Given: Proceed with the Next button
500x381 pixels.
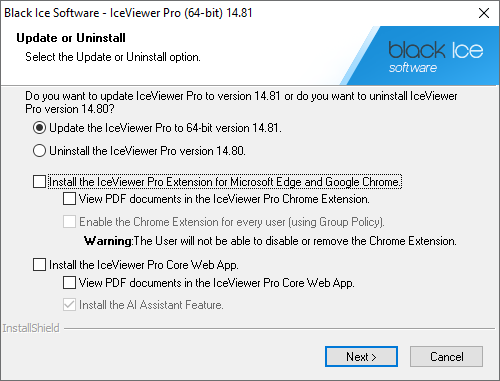Looking at the screenshot, I should 361,357.
